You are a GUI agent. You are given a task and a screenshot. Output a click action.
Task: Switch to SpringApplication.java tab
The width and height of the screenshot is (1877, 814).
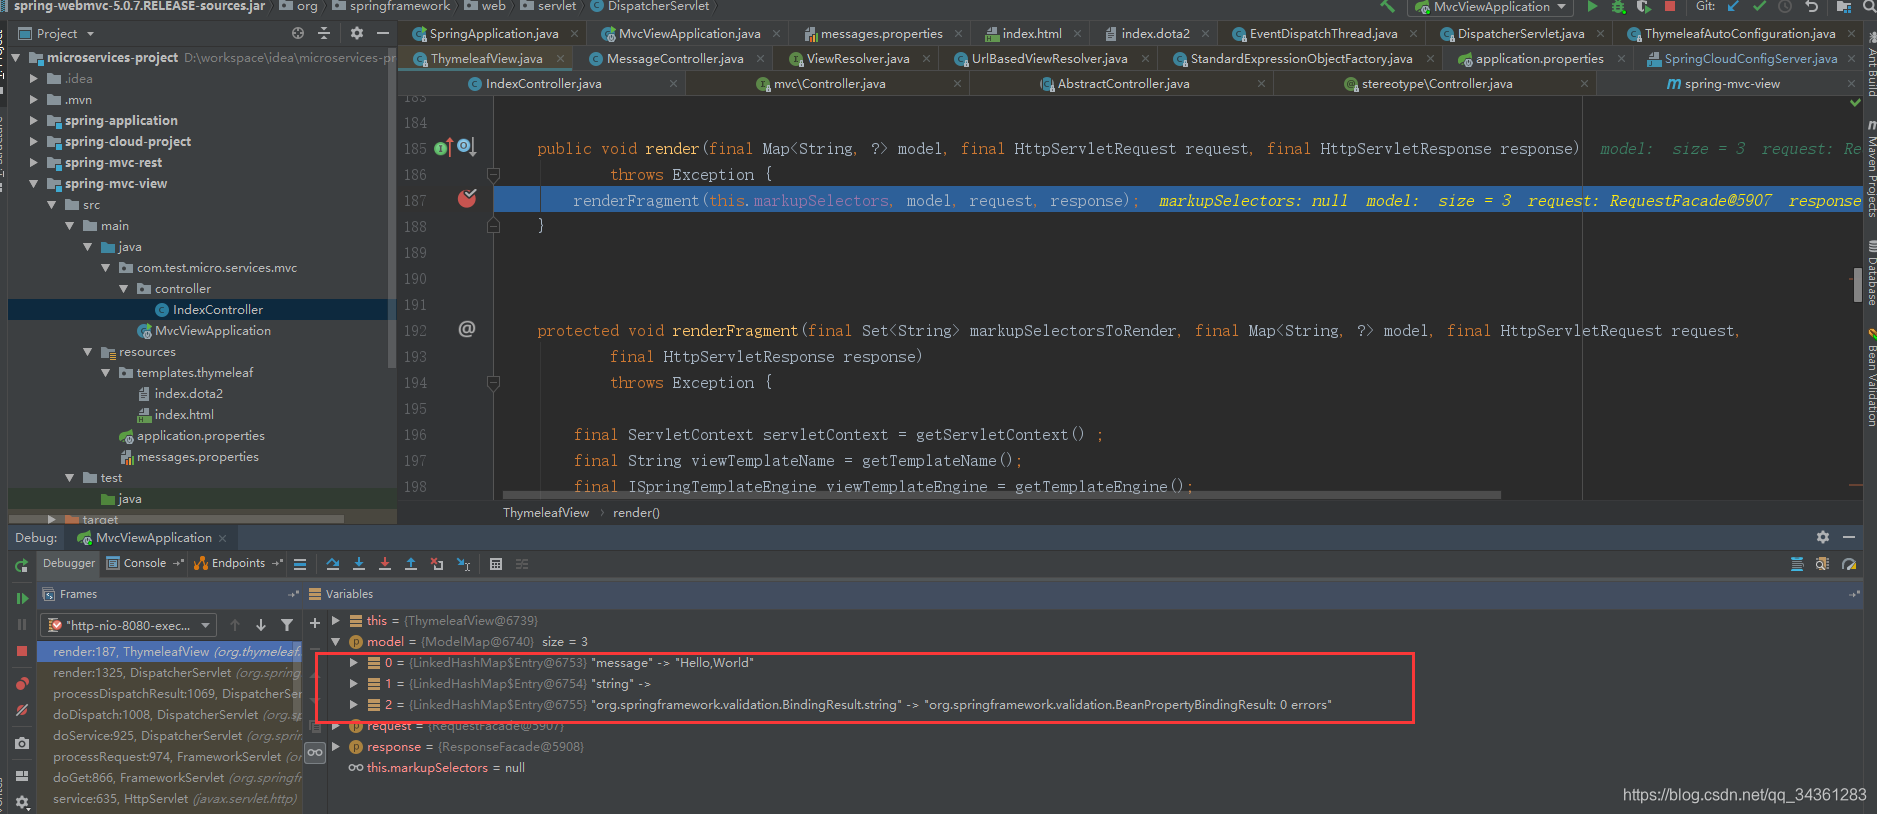coord(494,34)
